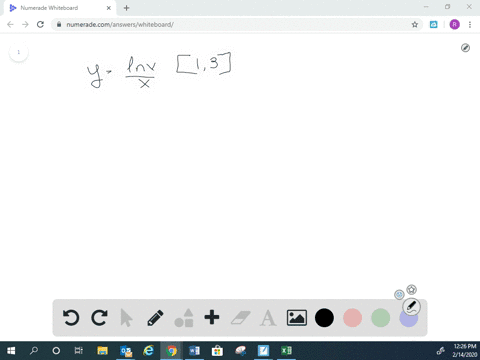
Task: Bookmark this page with star icon
Action: coord(415,24)
